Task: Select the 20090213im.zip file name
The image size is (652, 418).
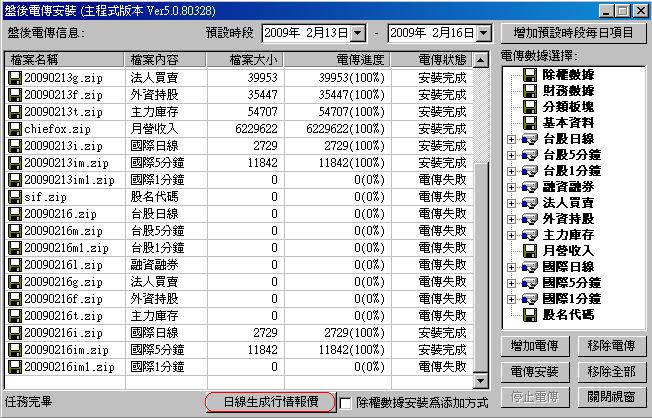Action: click(x=66, y=163)
